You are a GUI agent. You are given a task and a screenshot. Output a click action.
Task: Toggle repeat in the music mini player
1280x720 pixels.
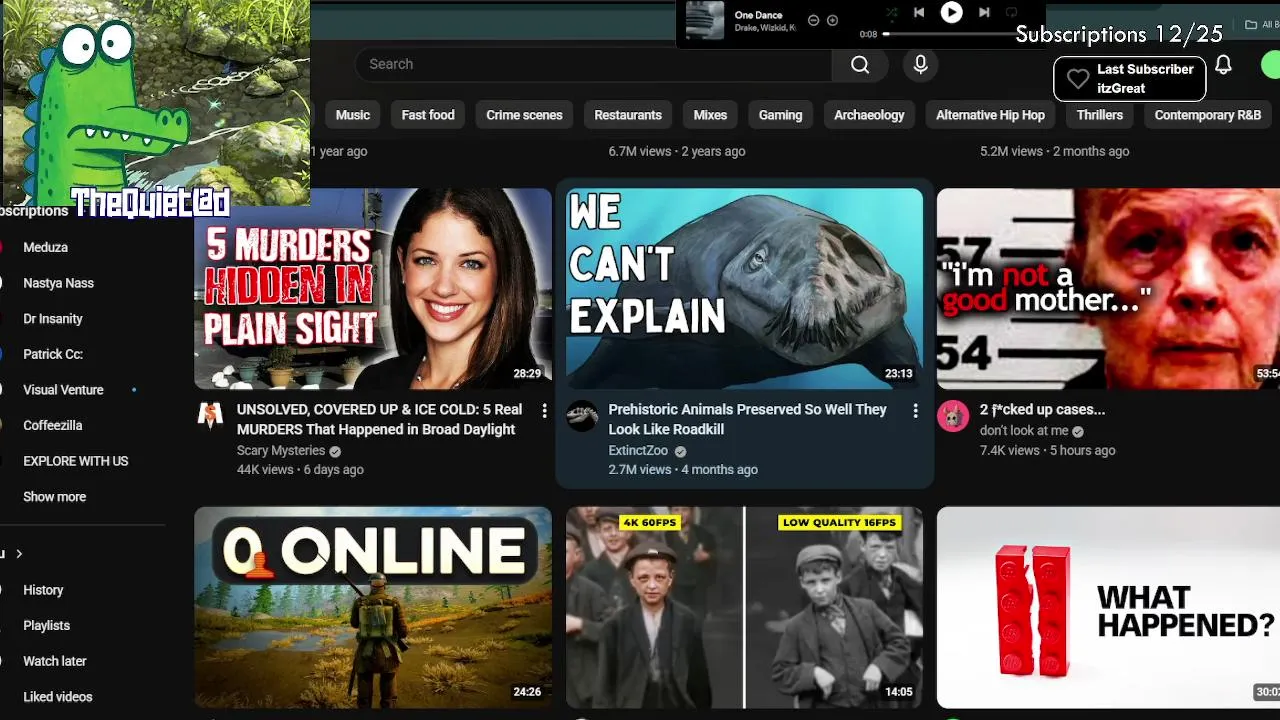tap(1011, 12)
